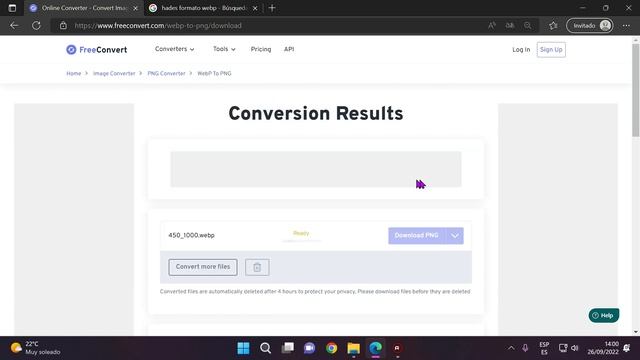
Task: Open File Explorer from taskbar
Action: coord(354,348)
